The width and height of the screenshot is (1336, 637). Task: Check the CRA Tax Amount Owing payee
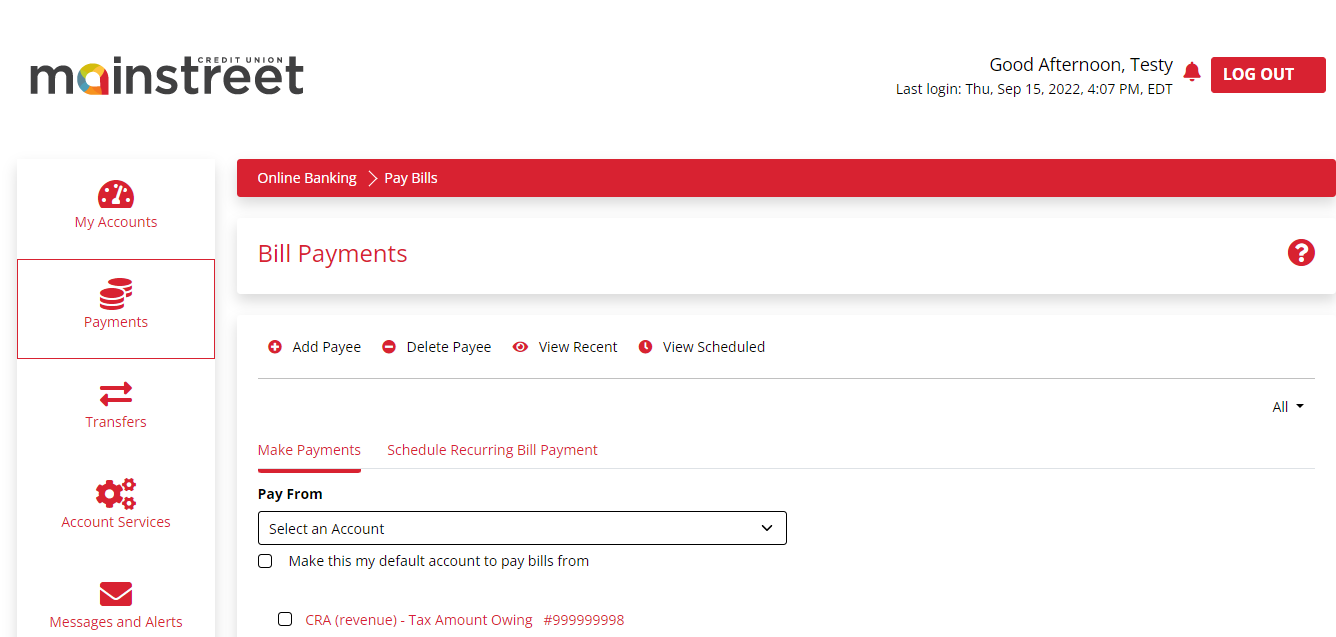(x=285, y=619)
